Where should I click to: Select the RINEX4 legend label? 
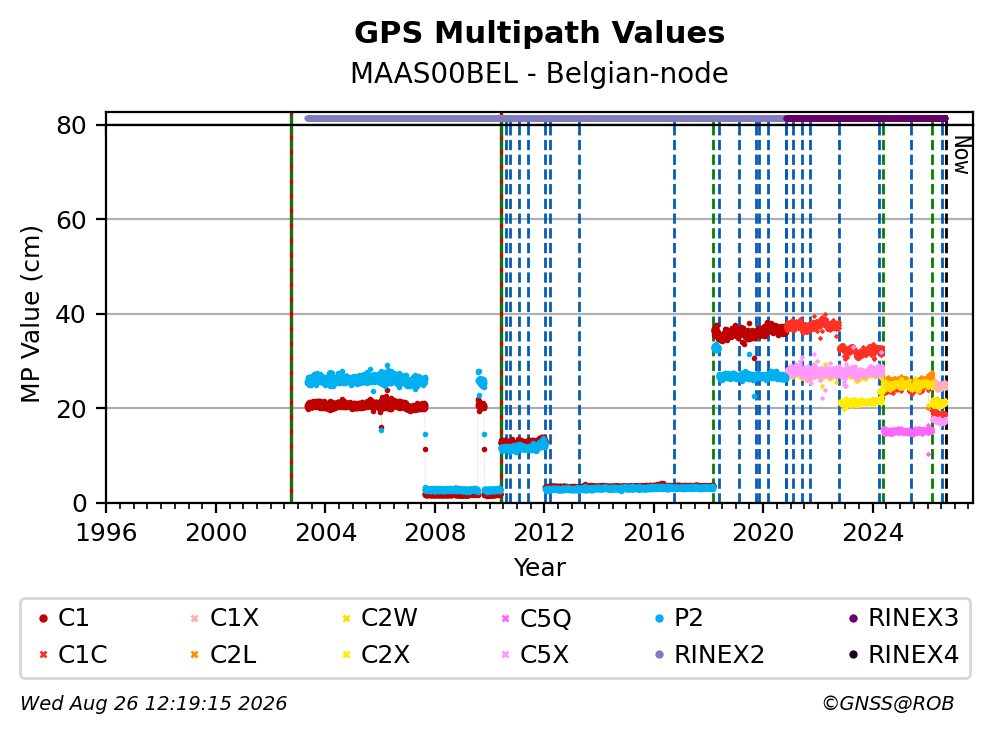pyautogui.click(x=913, y=654)
